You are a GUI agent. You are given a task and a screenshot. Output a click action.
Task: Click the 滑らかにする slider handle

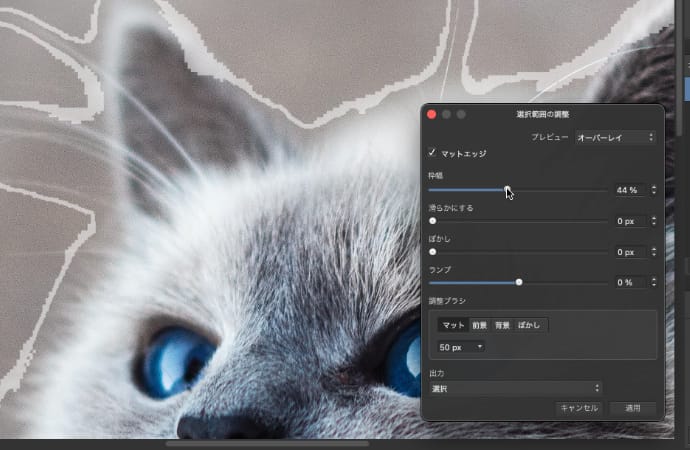432,221
